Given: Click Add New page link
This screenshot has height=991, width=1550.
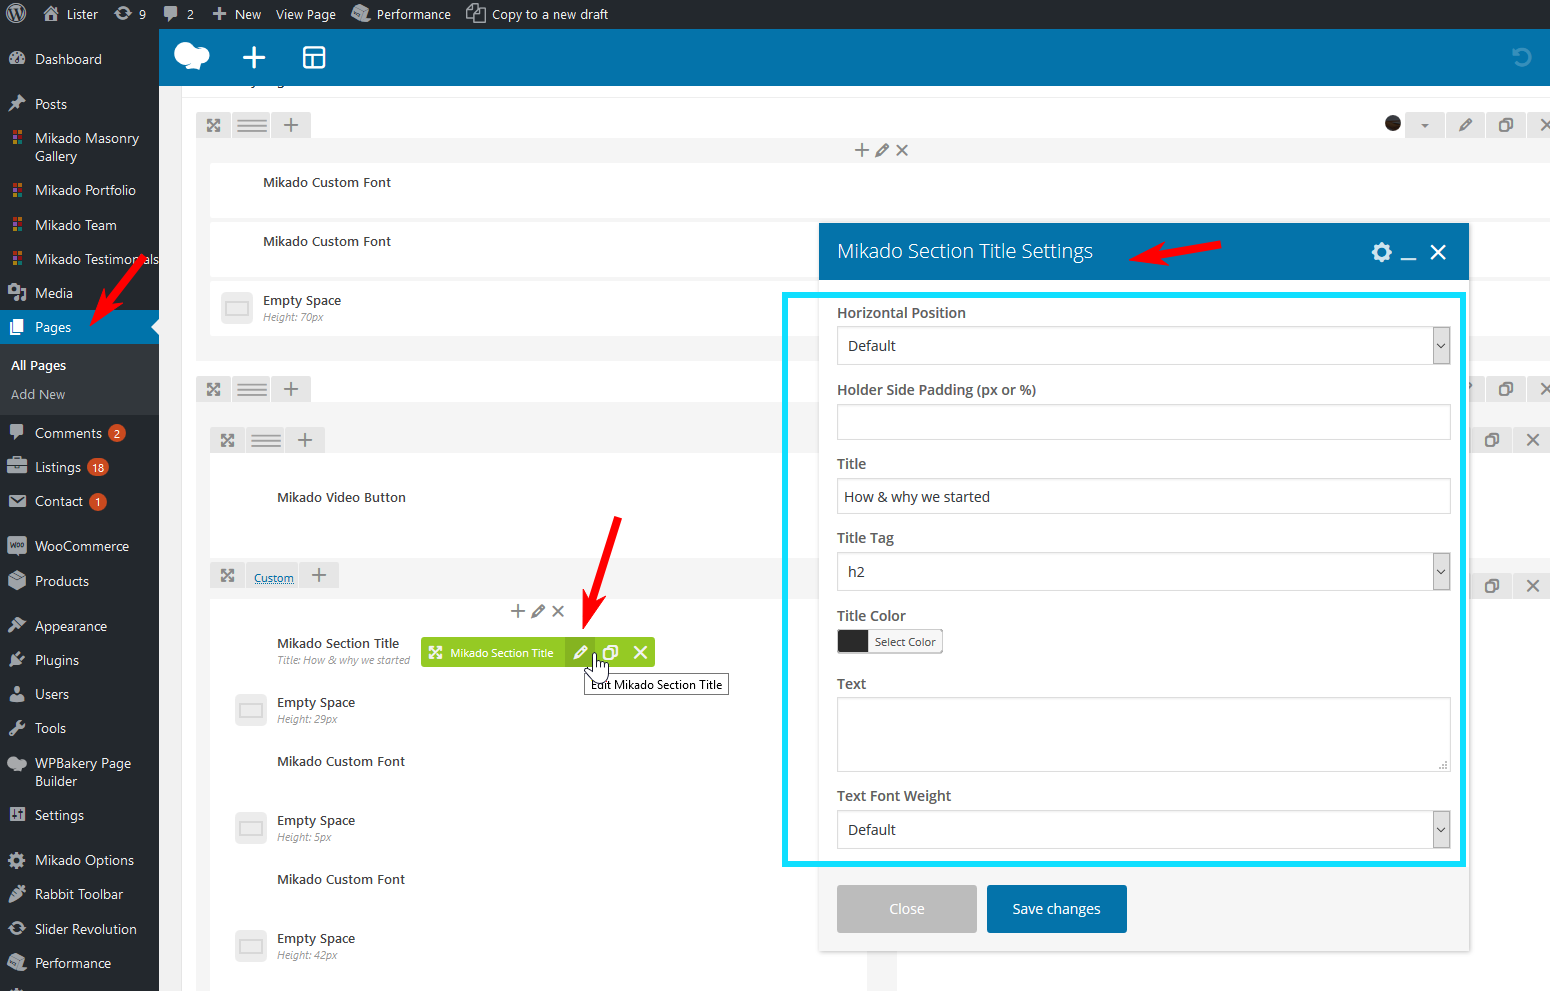Looking at the screenshot, I should pos(38,395).
